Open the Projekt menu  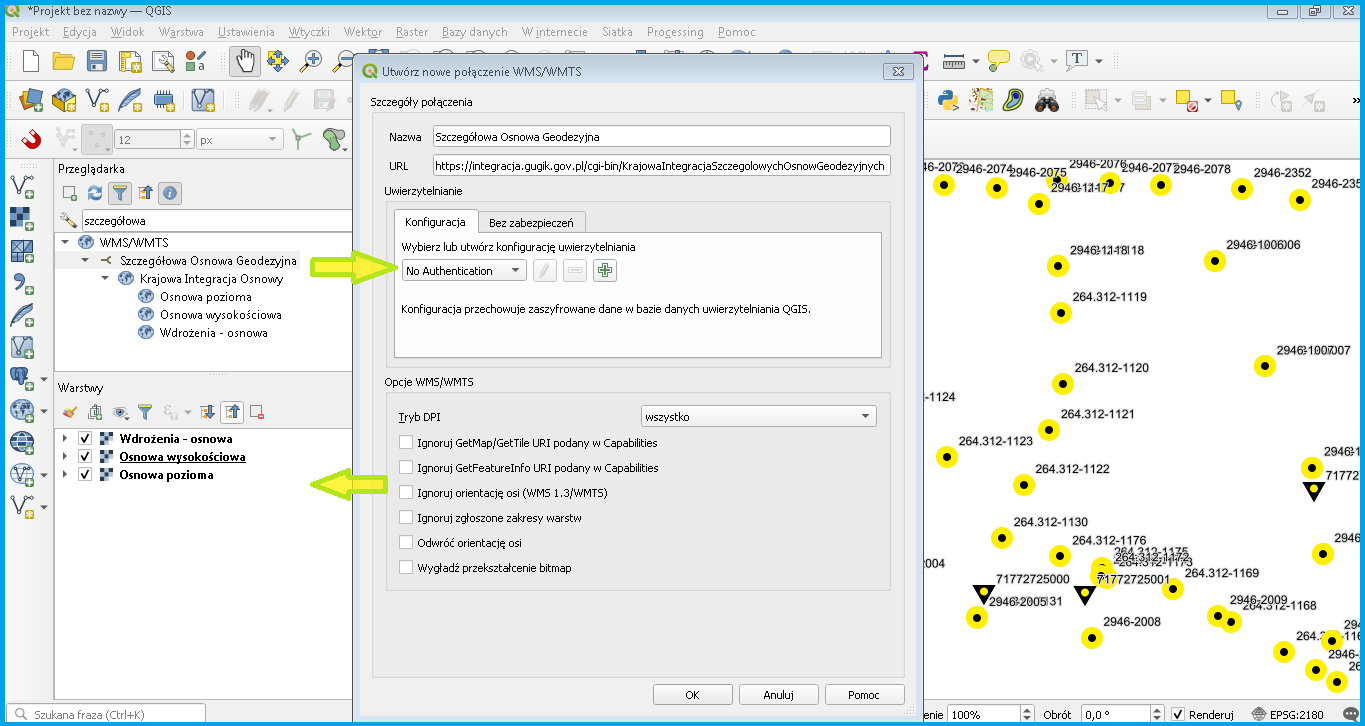coord(31,32)
